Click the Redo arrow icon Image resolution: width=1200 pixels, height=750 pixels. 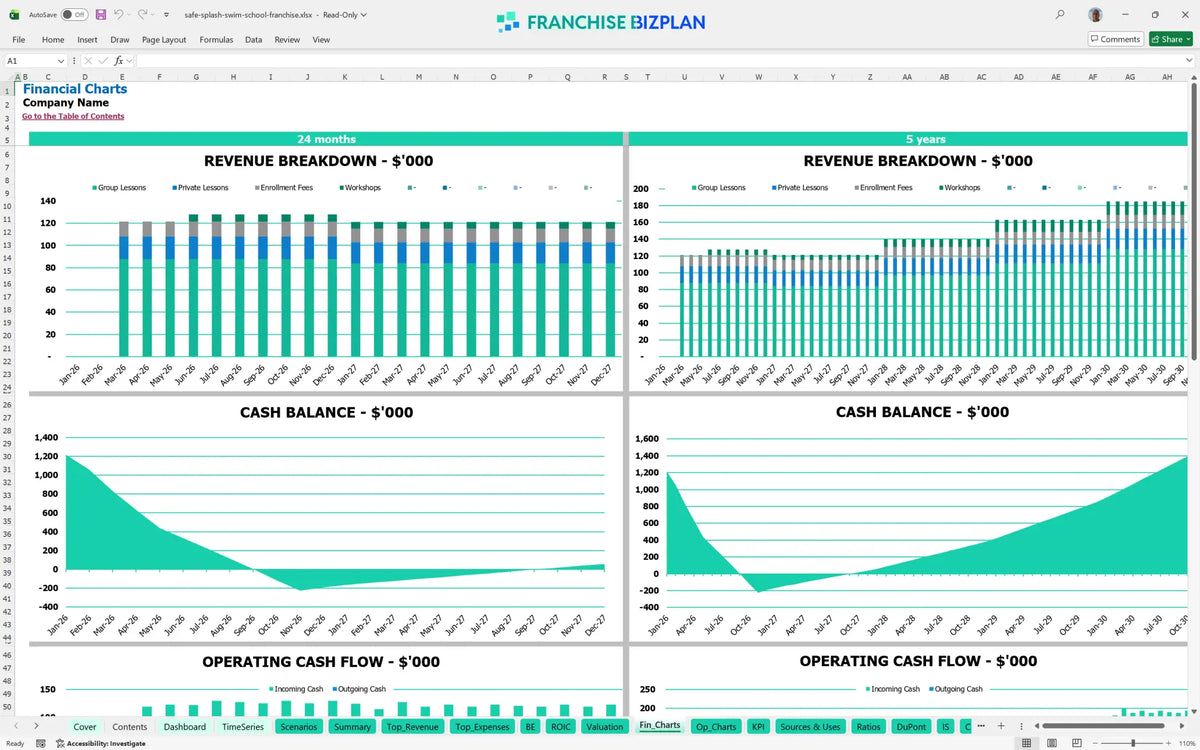pos(142,15)
